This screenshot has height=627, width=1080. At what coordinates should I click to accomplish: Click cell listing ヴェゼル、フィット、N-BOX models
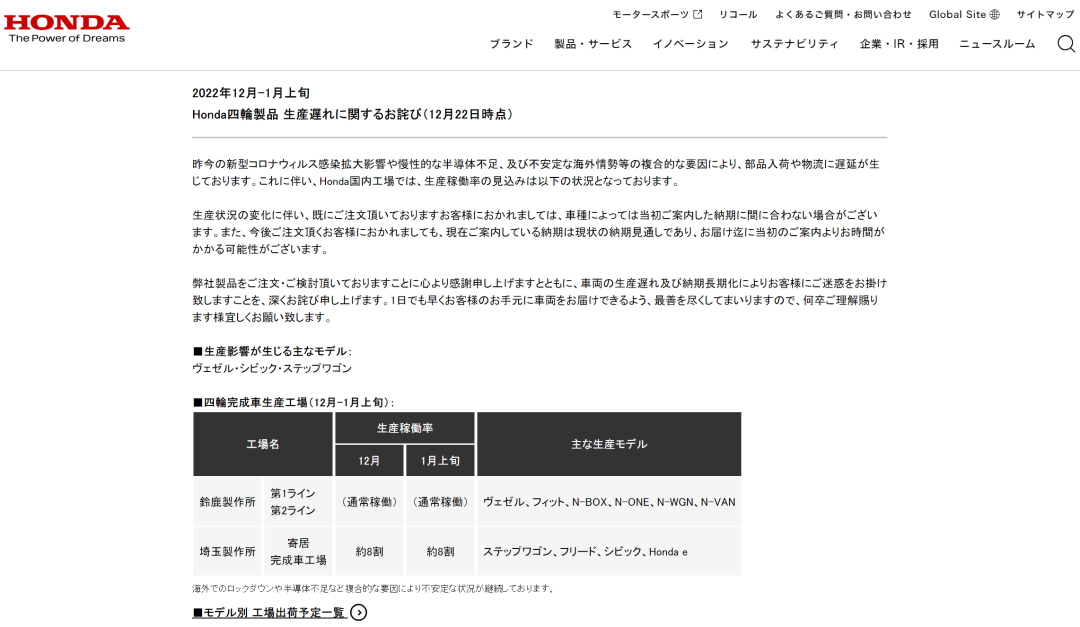click(609, 502)
